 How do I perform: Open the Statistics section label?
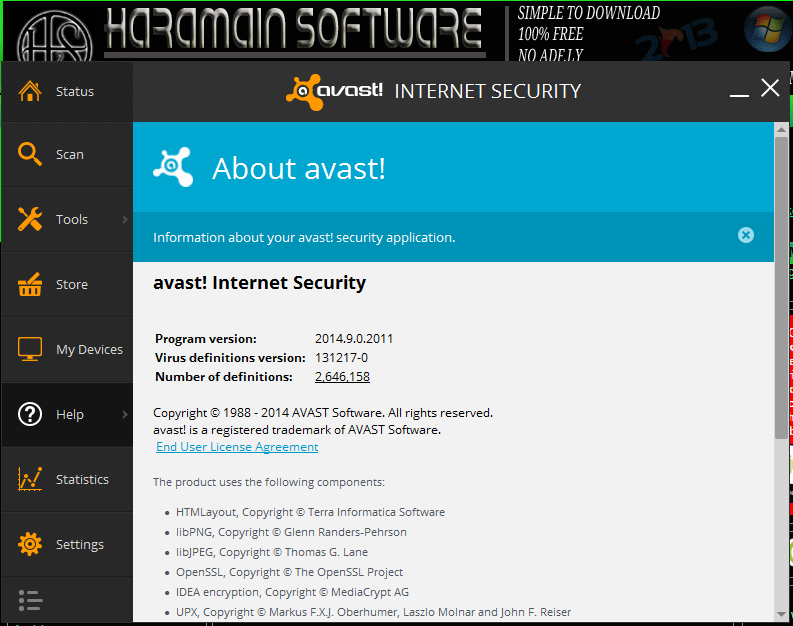coord(82,479)
